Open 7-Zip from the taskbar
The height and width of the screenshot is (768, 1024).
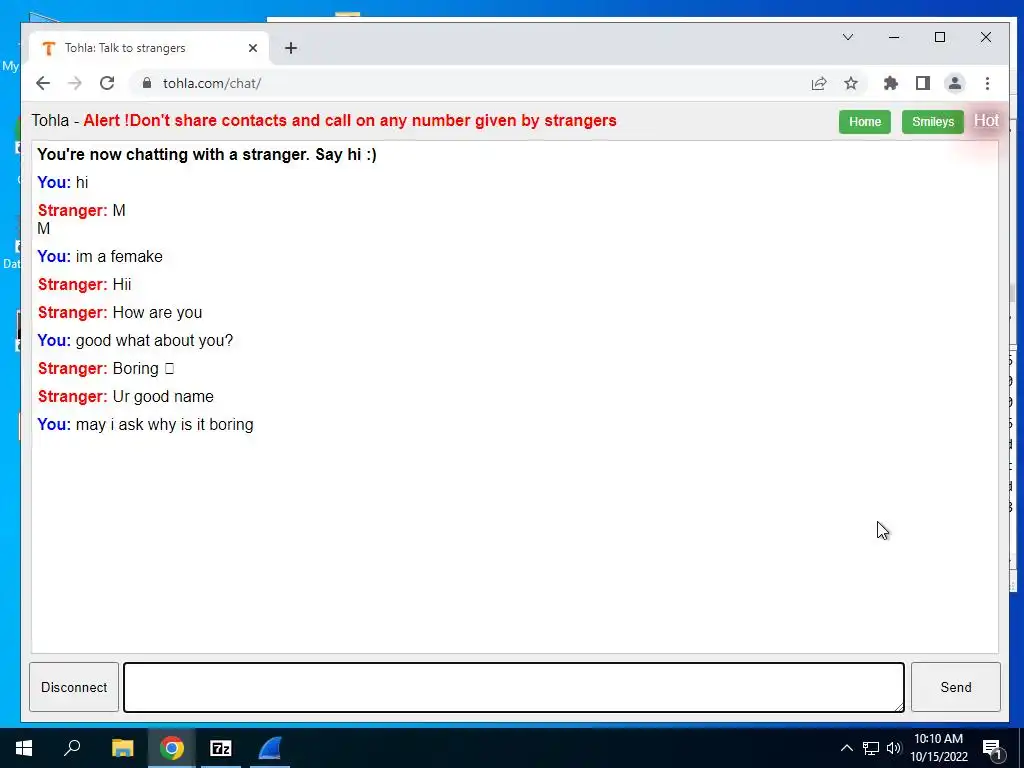tap(221, 748)
